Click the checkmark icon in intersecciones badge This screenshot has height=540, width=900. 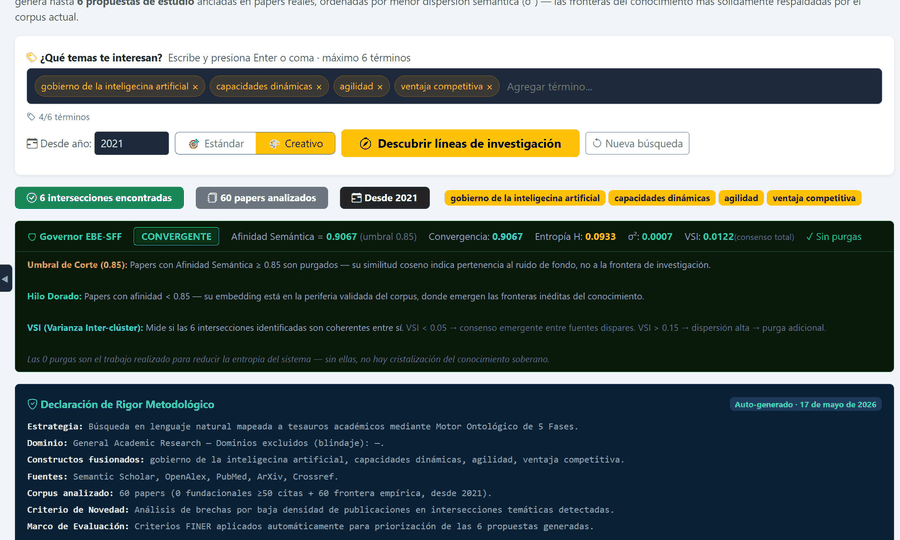[32, 198]
